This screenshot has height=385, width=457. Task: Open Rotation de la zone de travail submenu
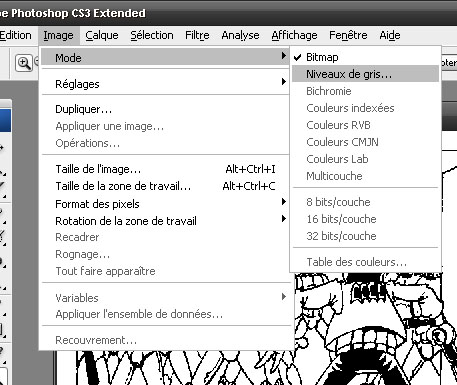tap(165, 221)
